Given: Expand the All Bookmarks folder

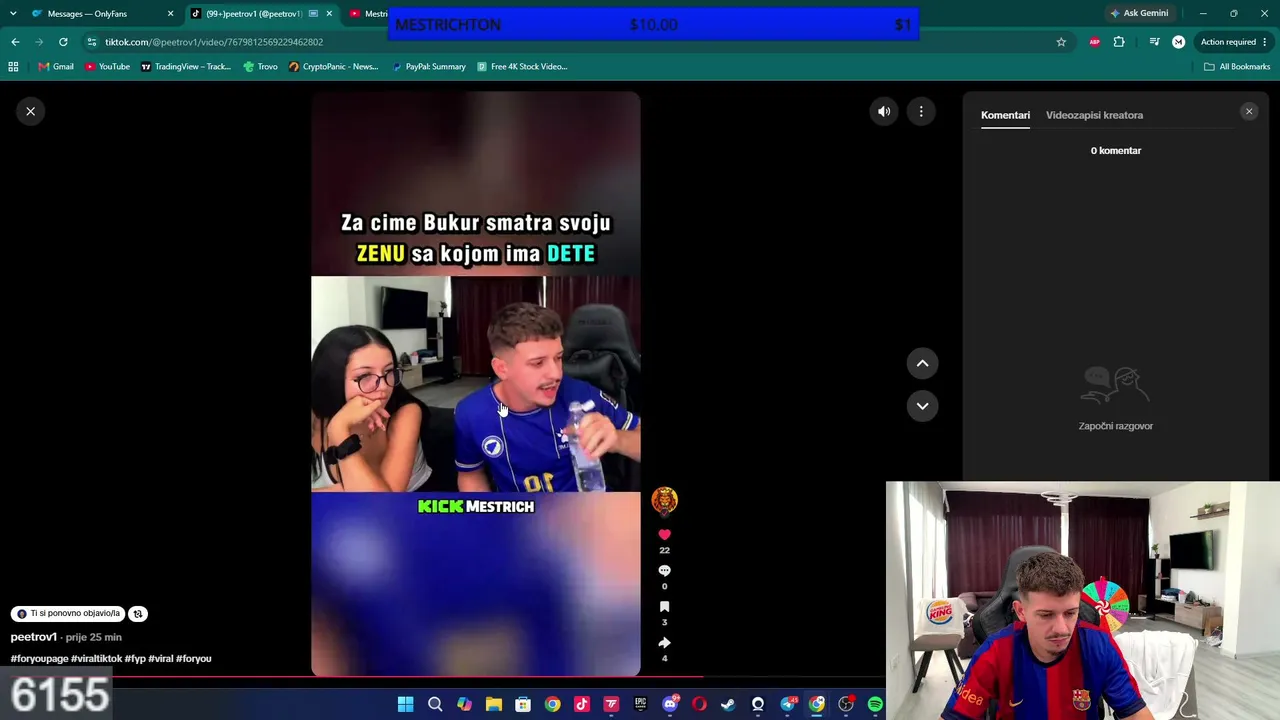Looking at the screenshot, I should (1237, 67).
